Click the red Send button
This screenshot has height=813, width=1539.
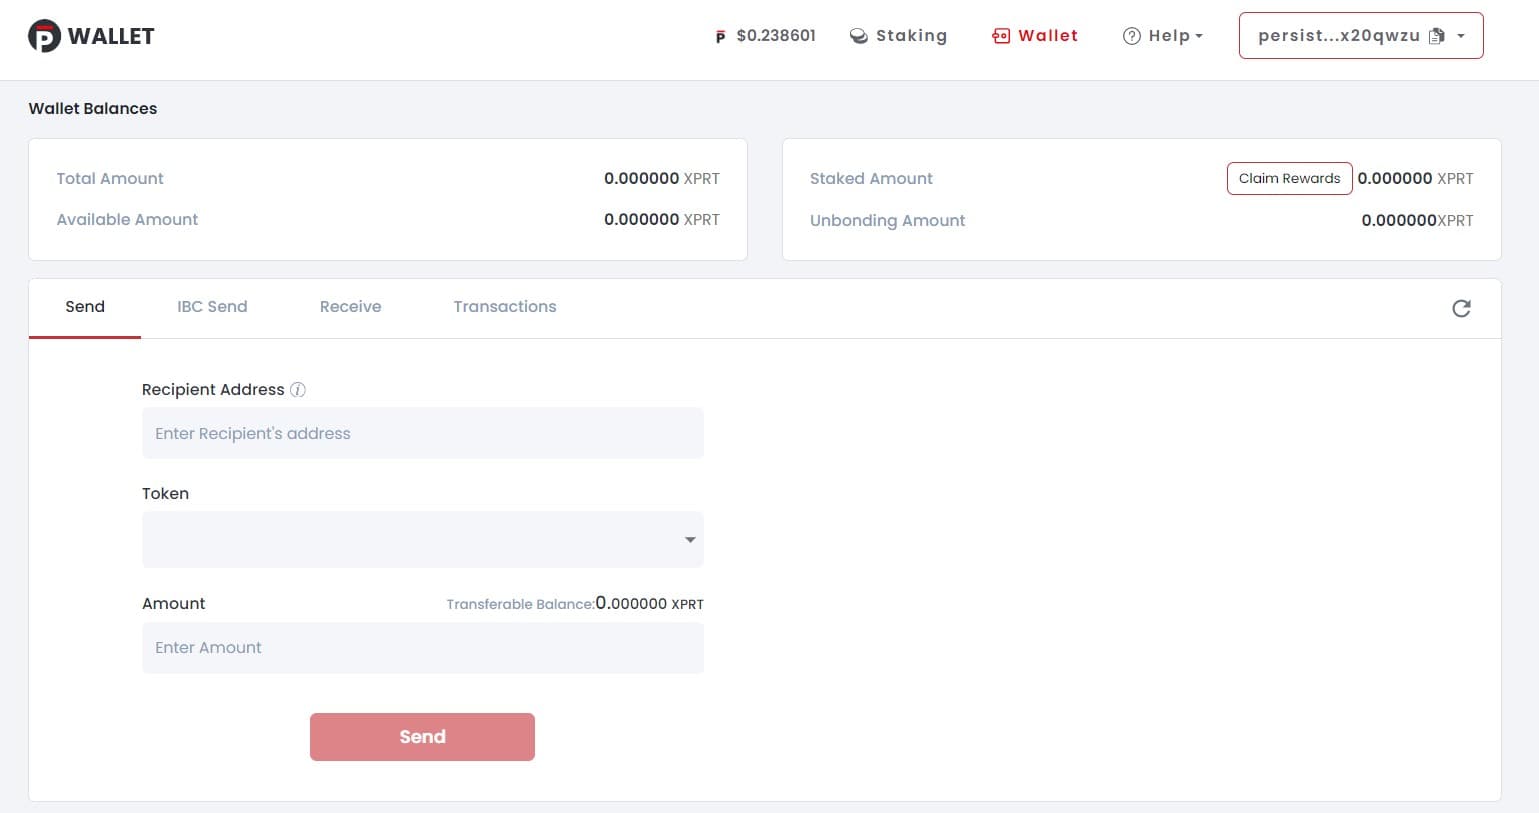tap(422, 737)
